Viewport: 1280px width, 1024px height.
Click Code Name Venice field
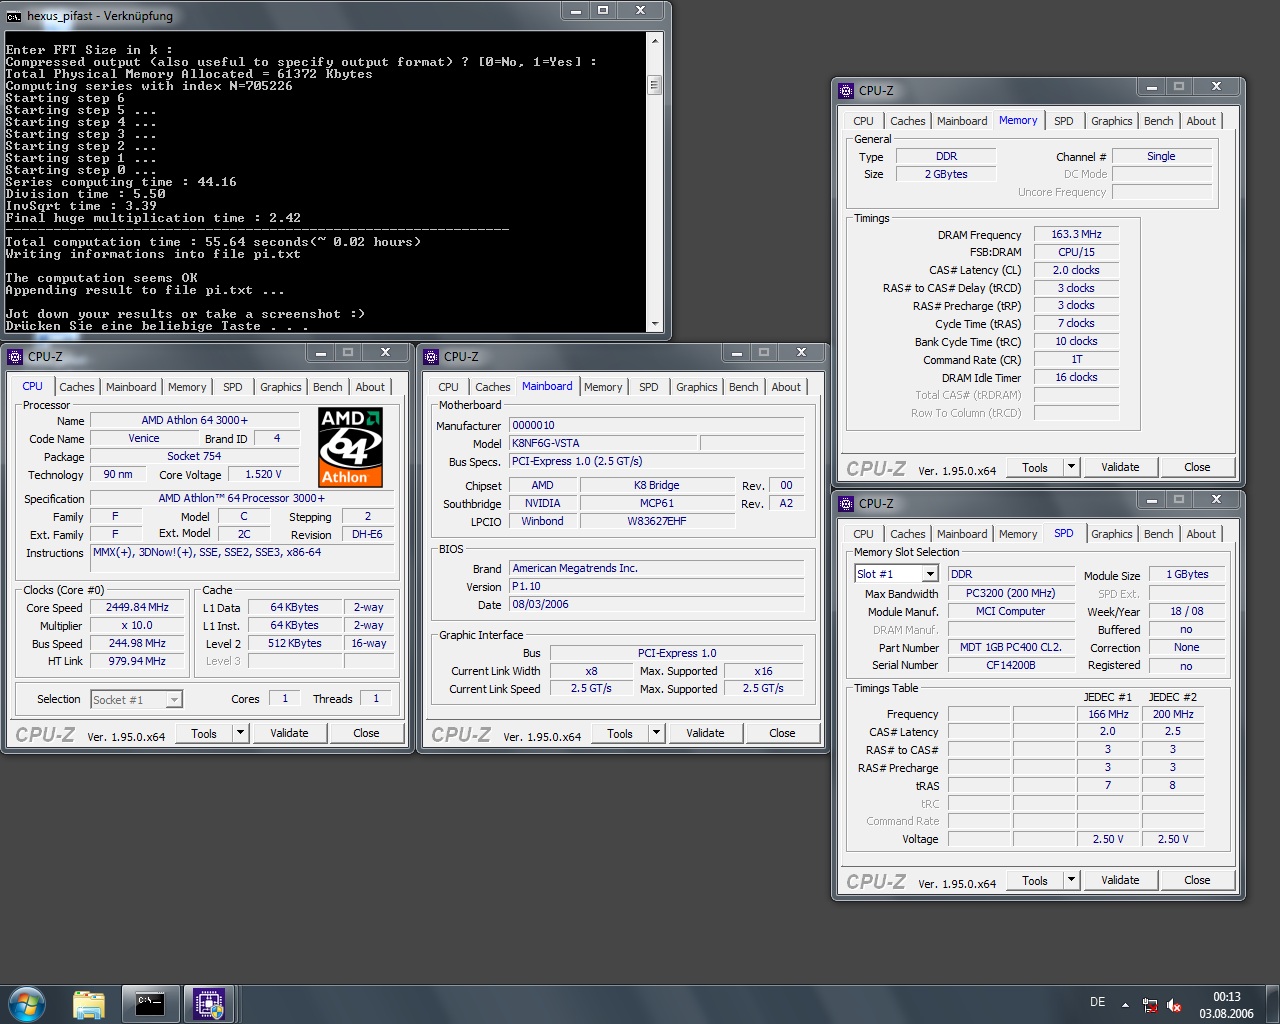tap(144, 438)
